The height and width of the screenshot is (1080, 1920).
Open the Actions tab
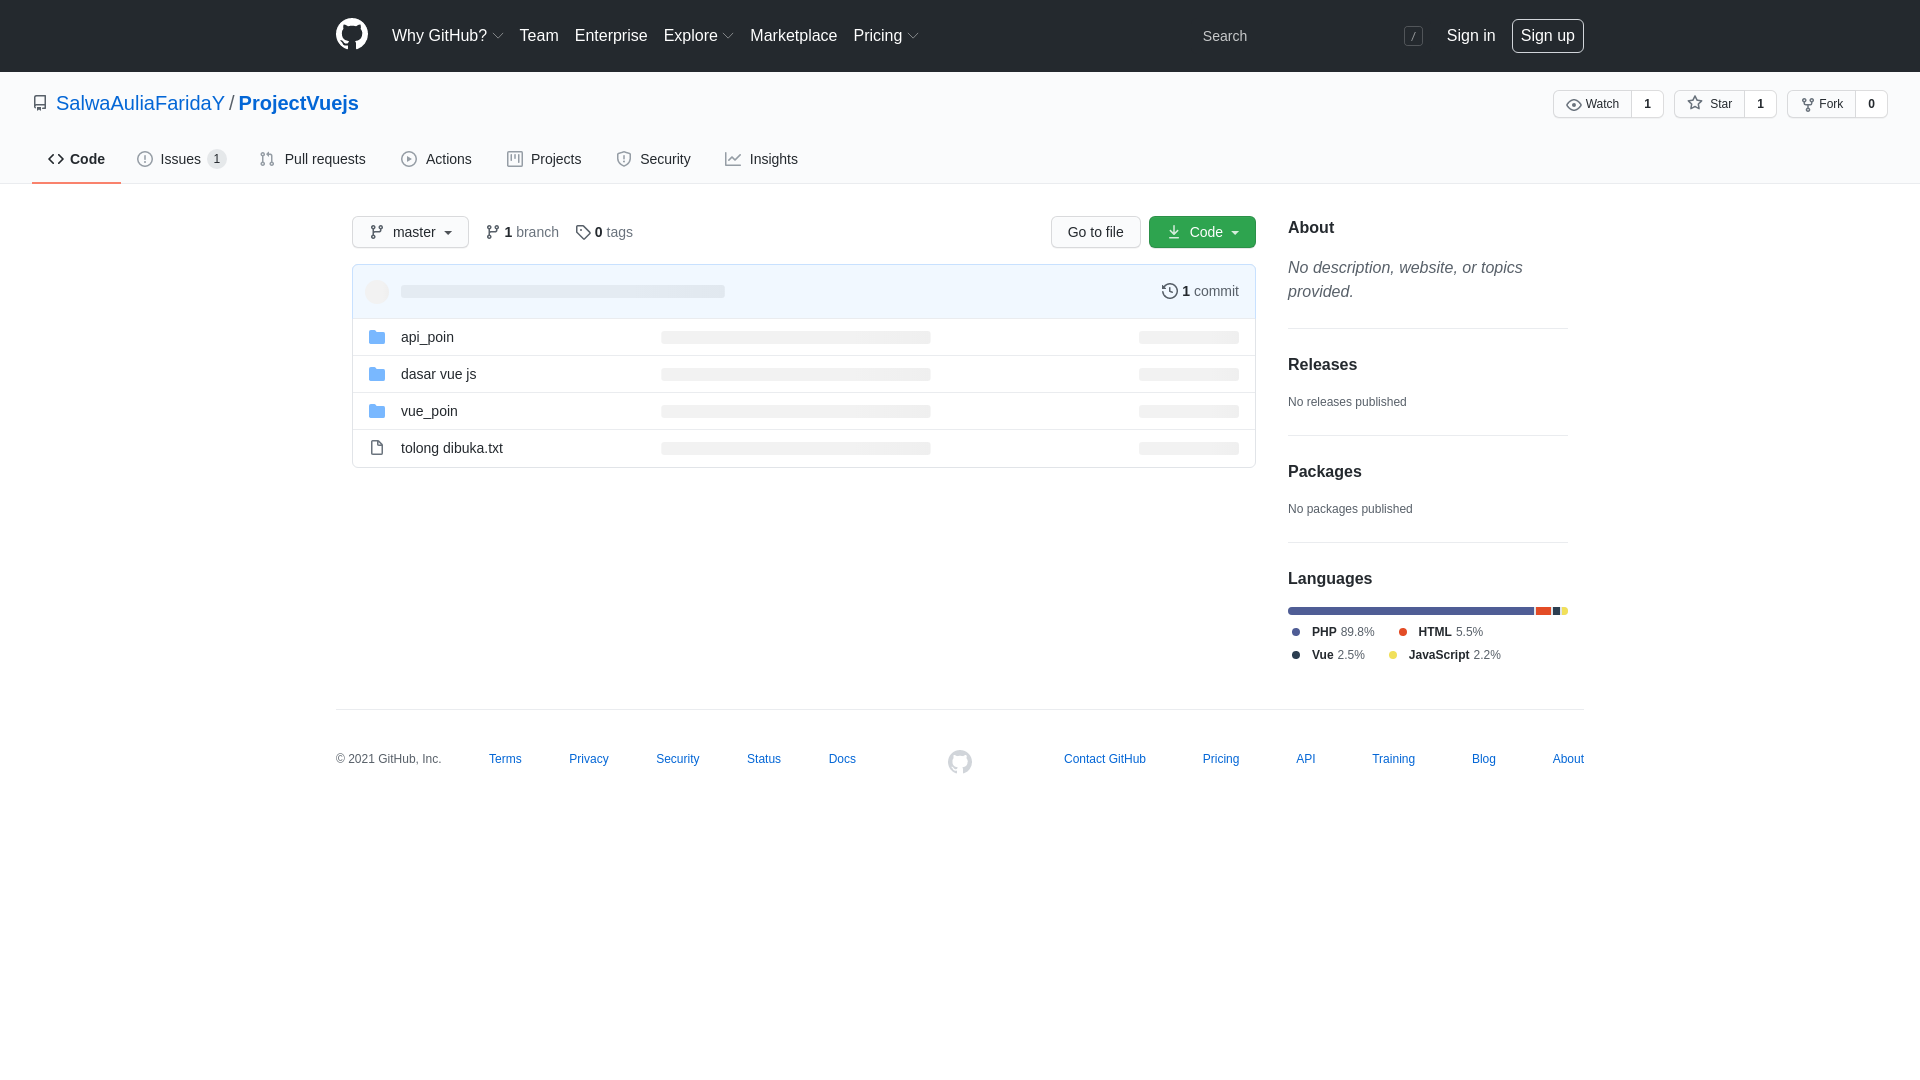pos(436,159)
